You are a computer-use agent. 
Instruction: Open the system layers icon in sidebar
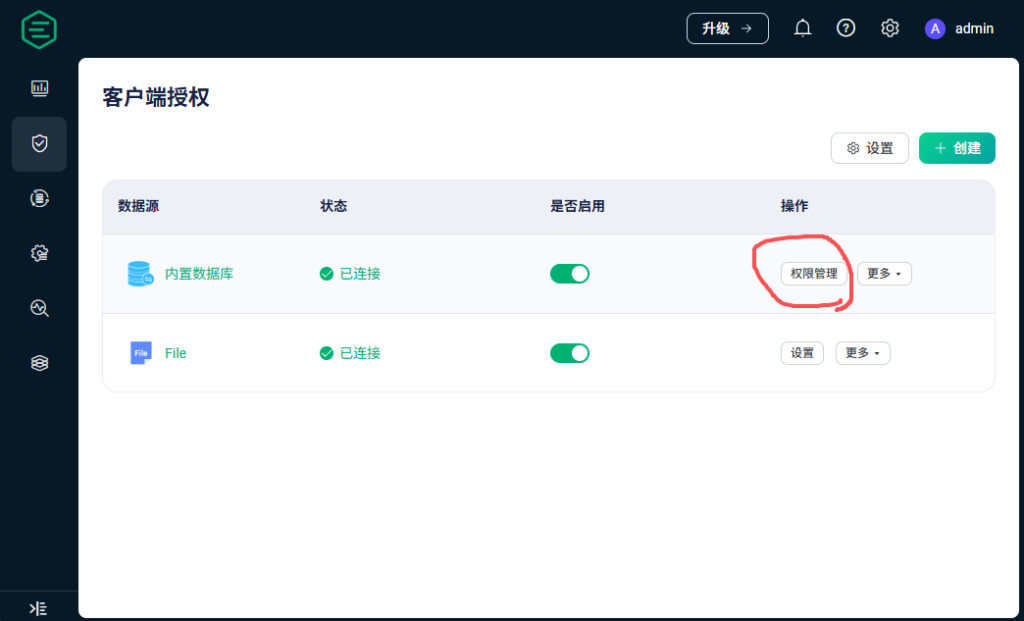coord(39,363)
